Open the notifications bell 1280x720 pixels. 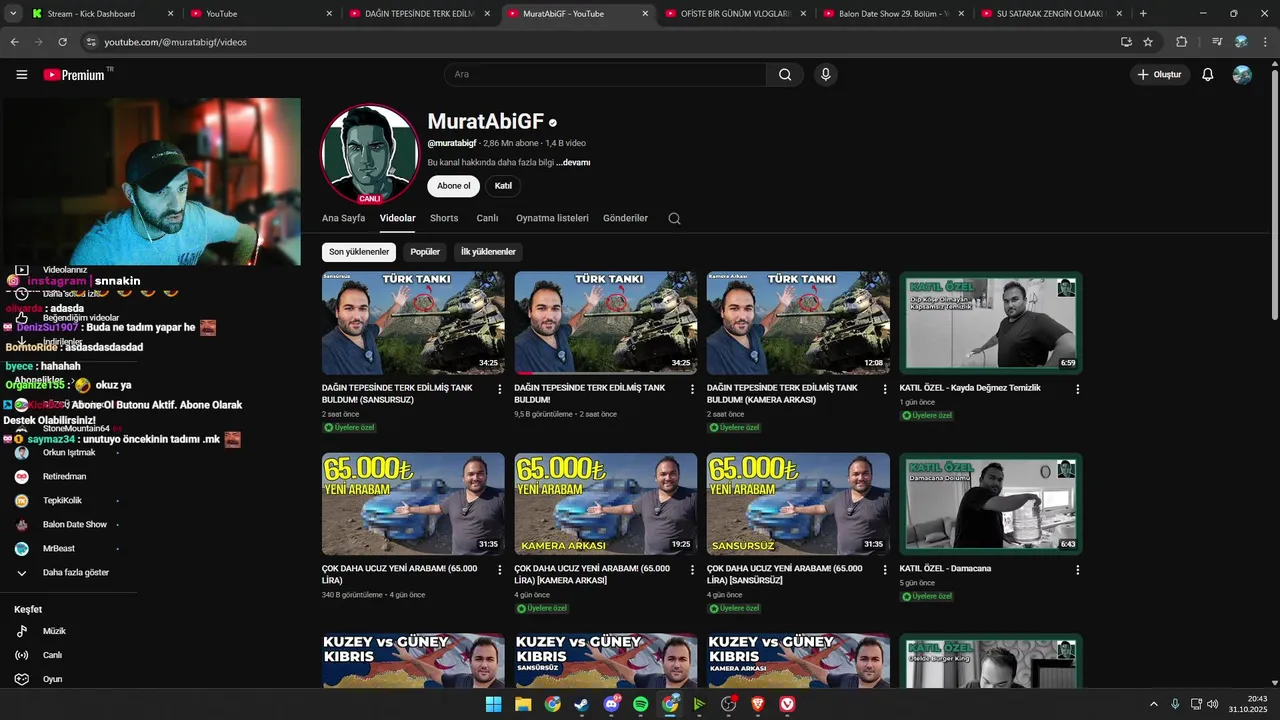(1207, 74)
